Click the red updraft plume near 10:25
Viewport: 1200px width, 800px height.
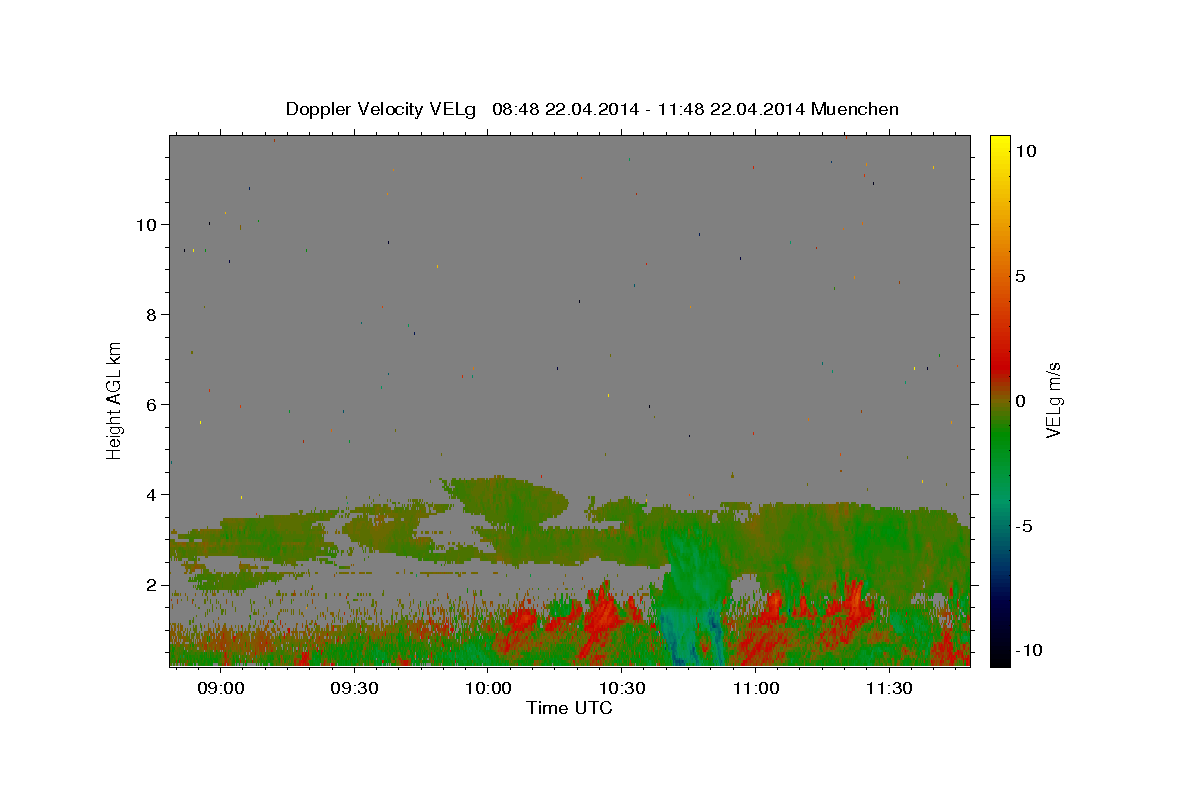[603, 620]
